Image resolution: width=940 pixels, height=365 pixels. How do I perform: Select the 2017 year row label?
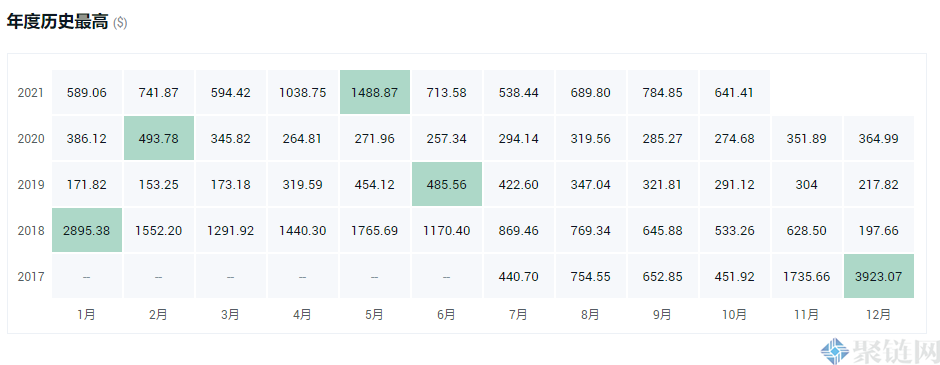click(x=31, y=277)
